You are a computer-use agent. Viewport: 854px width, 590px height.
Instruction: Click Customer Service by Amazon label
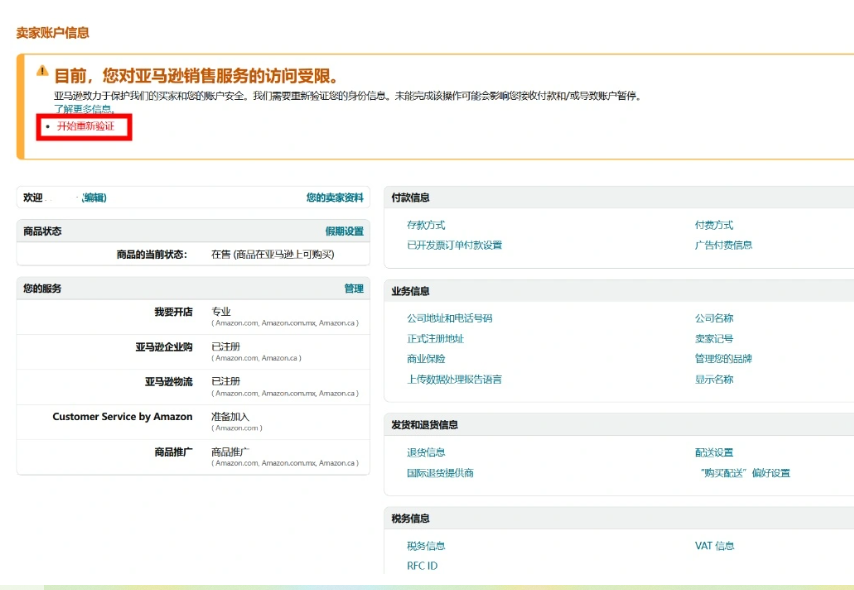(123, 417)
